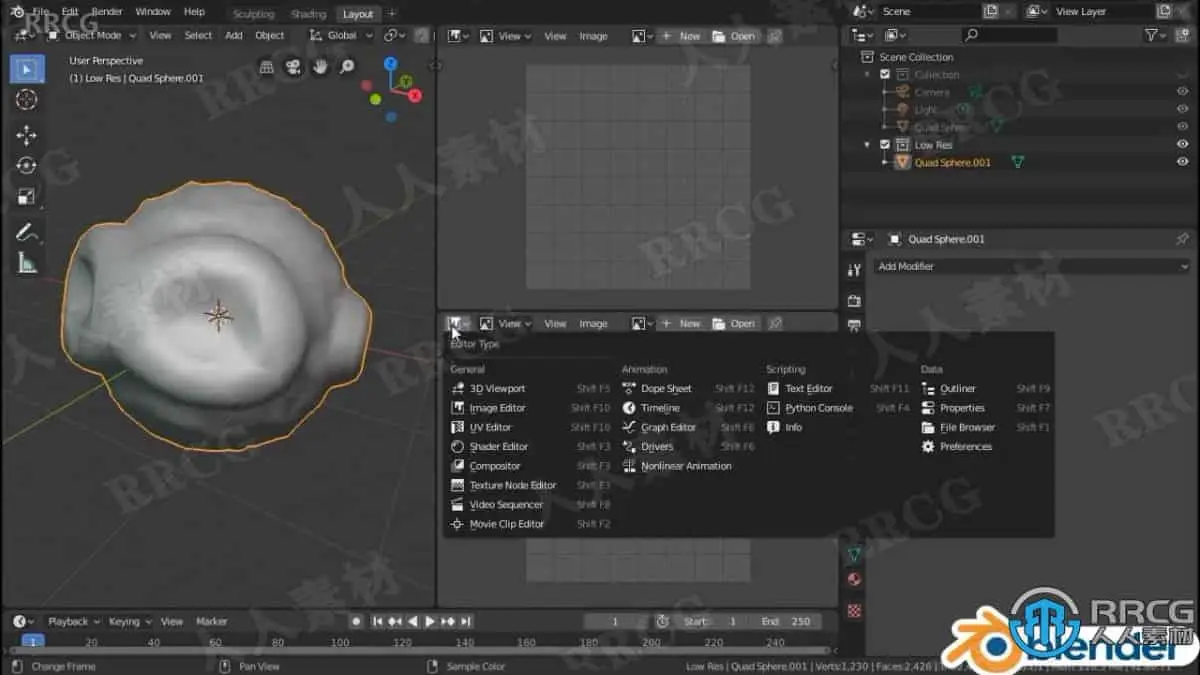1200x675 pixels.
Task: Select Texture Node Editor entry
Action: pos(512,485)
